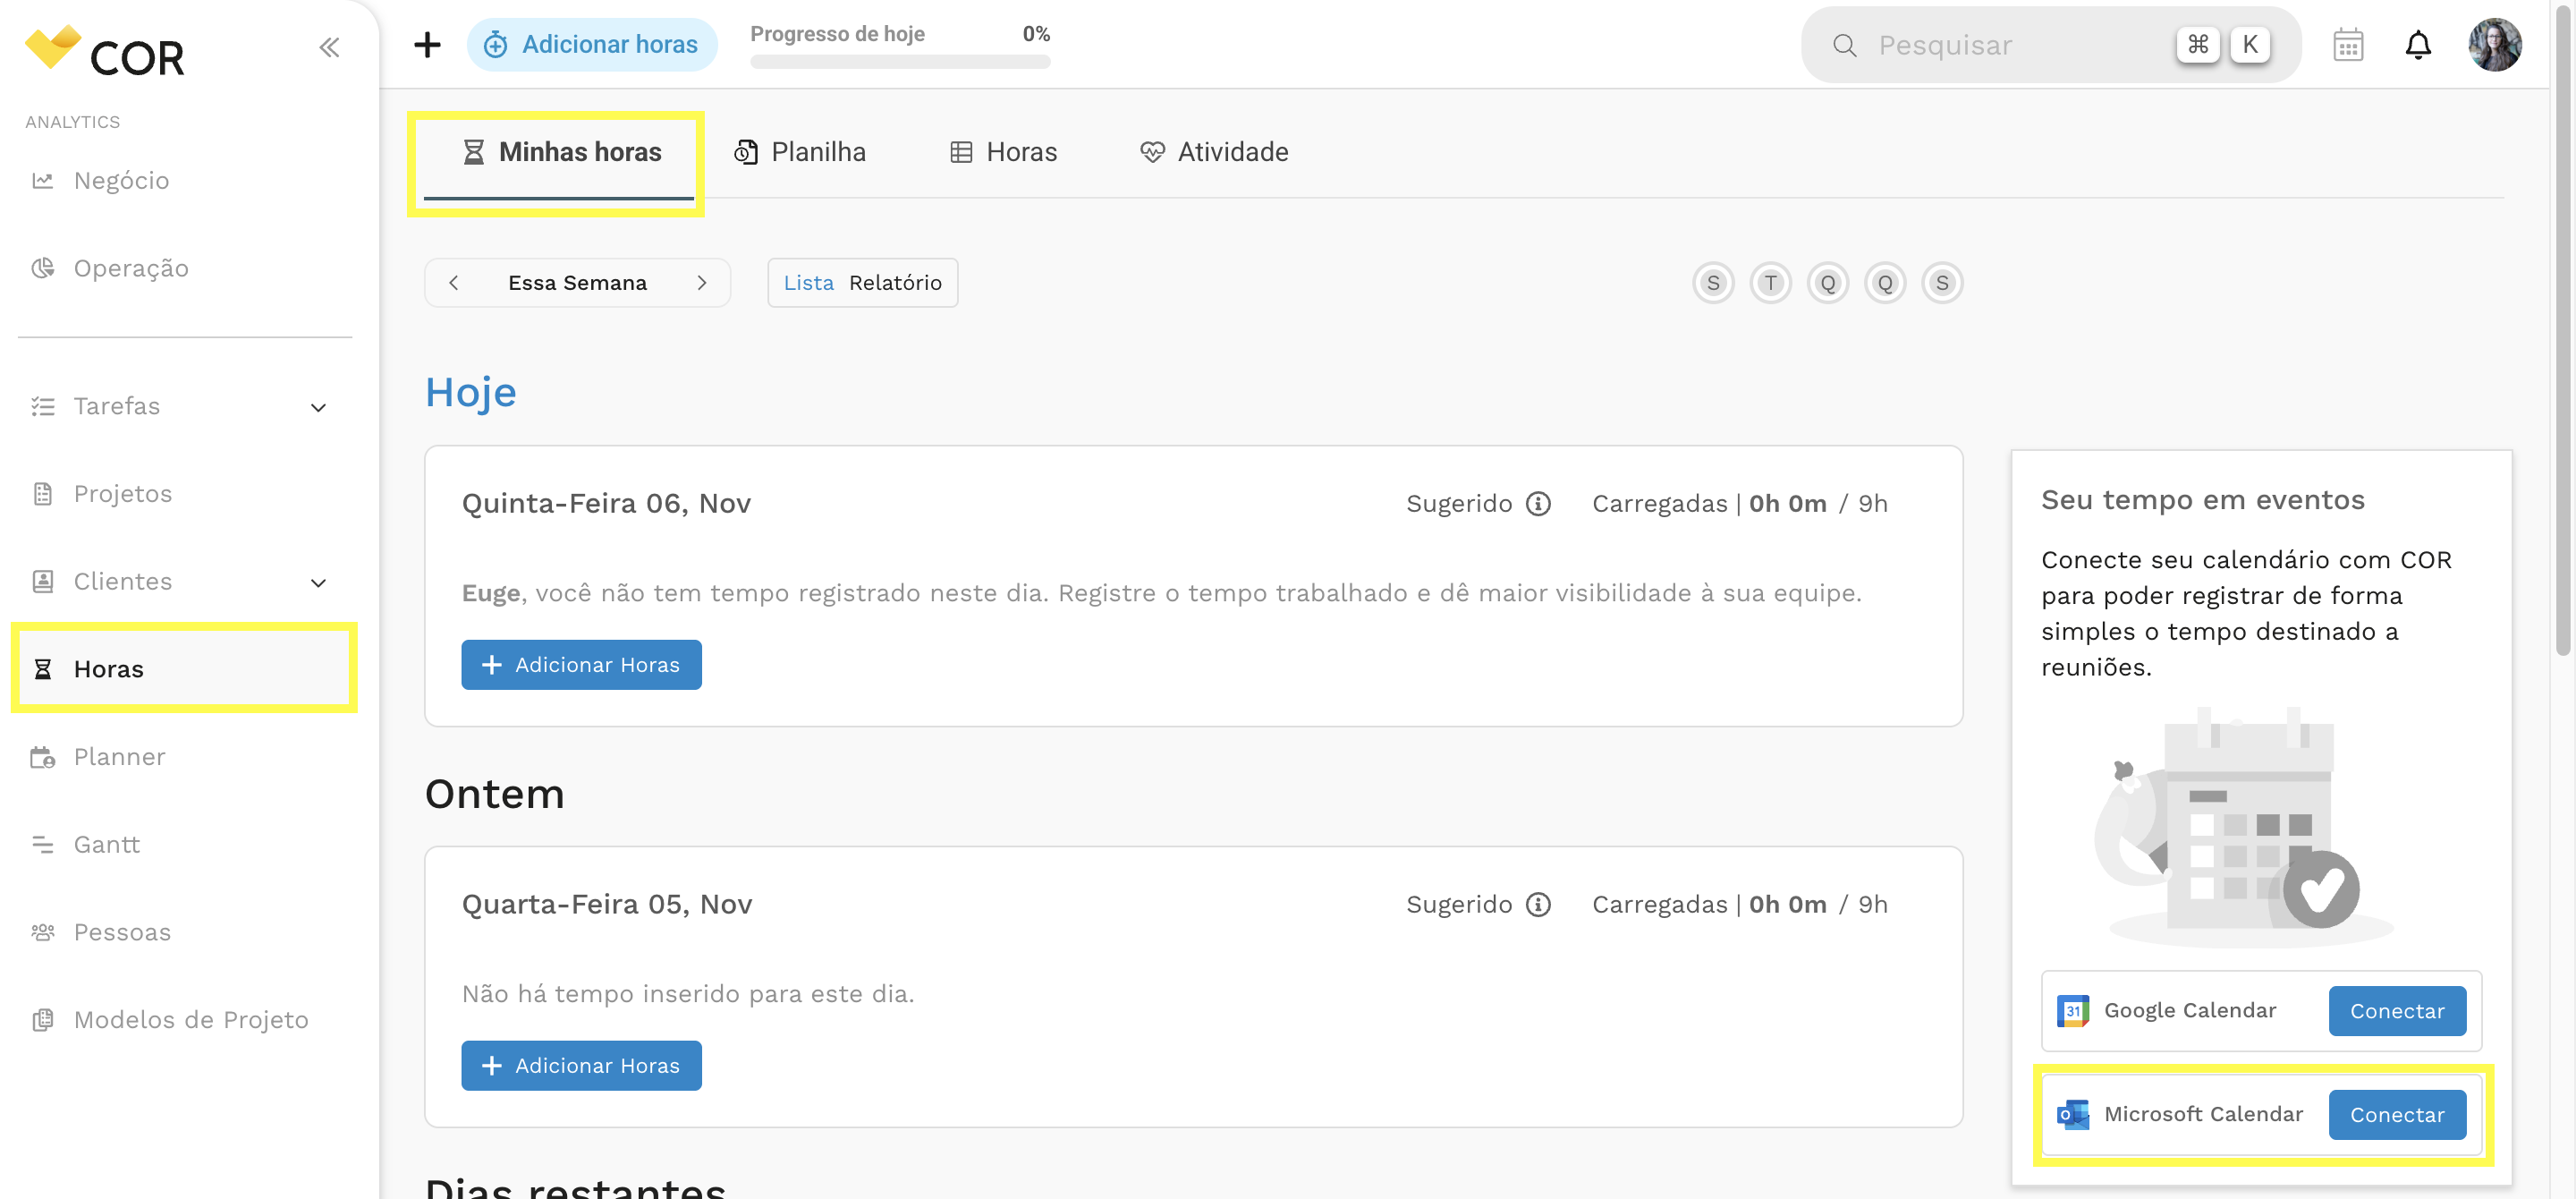Viewport: 2576px width, 1199px height.
Task: Click the Atividade heartbeat icon
Action: 1152,152
